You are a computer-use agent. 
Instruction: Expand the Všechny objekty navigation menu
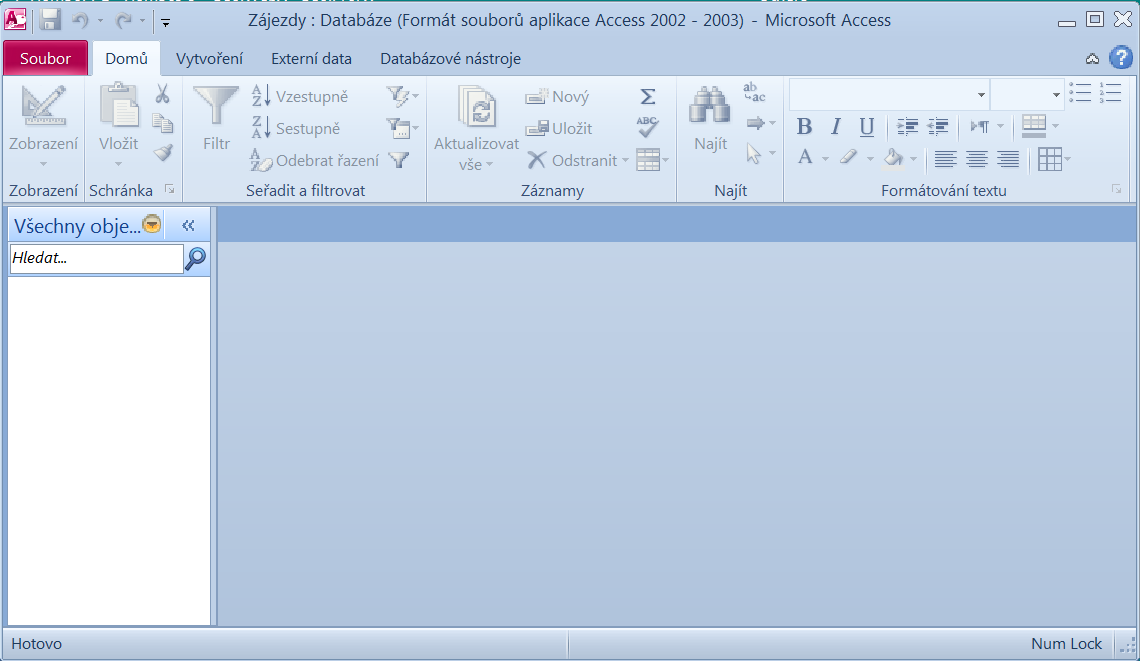click(x=152, y=225)
